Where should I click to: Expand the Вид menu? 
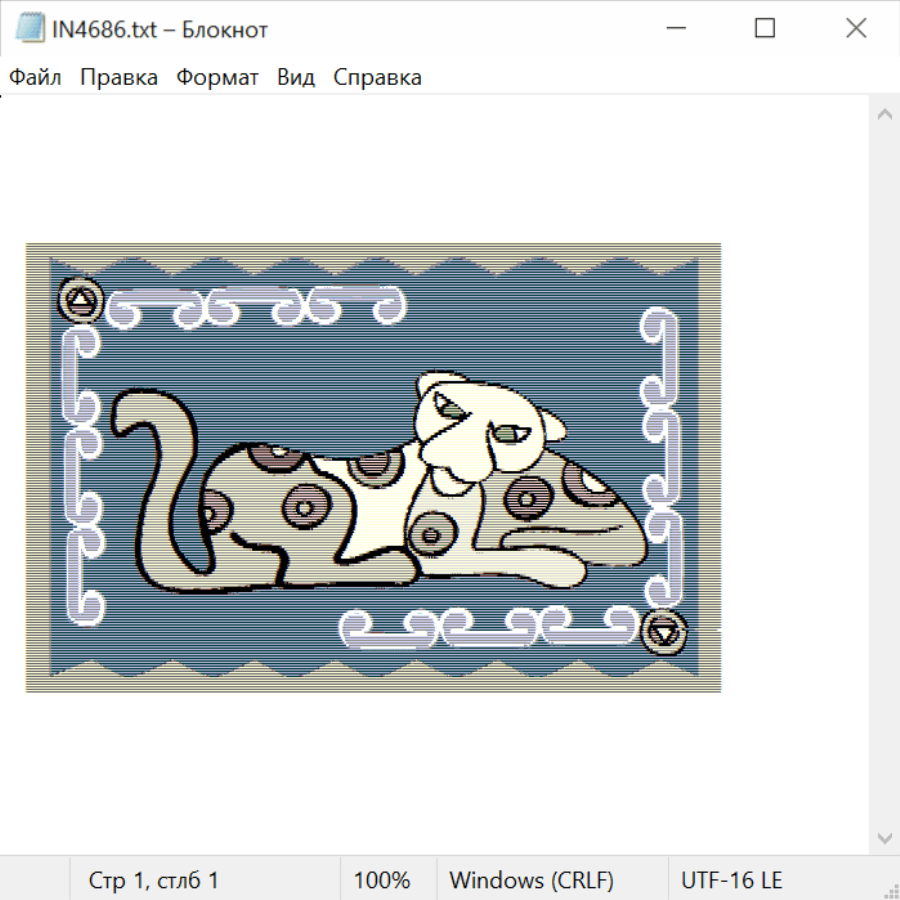pyautogui.click(x=295, y=77)
